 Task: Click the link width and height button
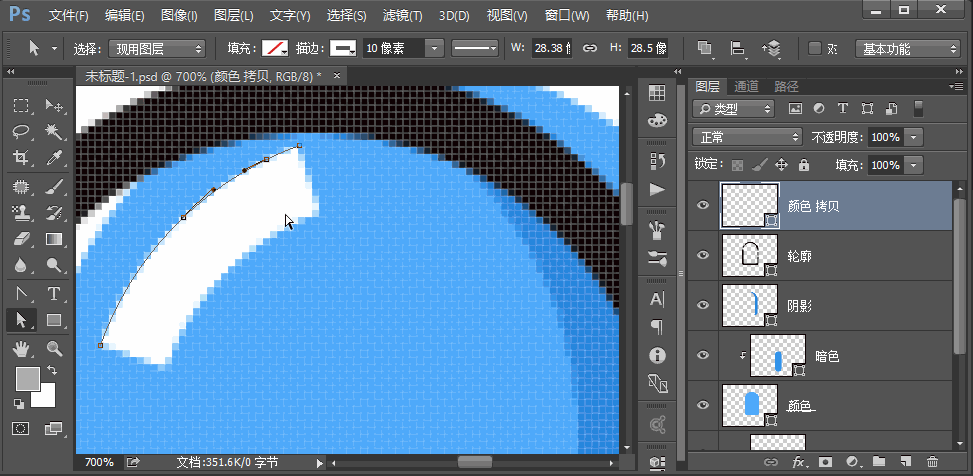click(x=590, y=49)
